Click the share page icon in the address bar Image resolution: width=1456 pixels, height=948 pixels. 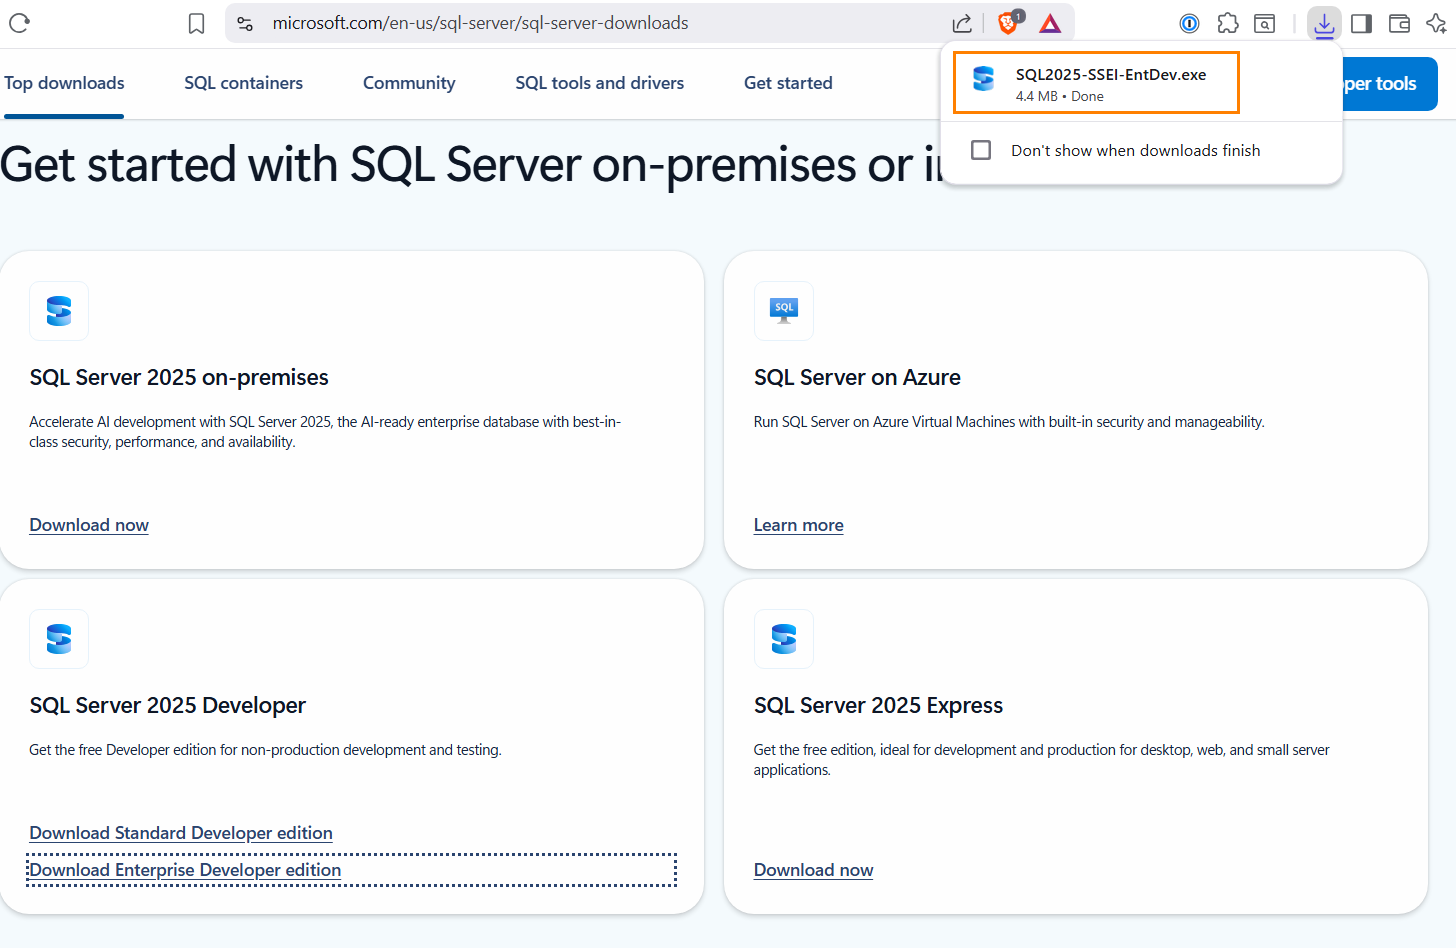962,23
